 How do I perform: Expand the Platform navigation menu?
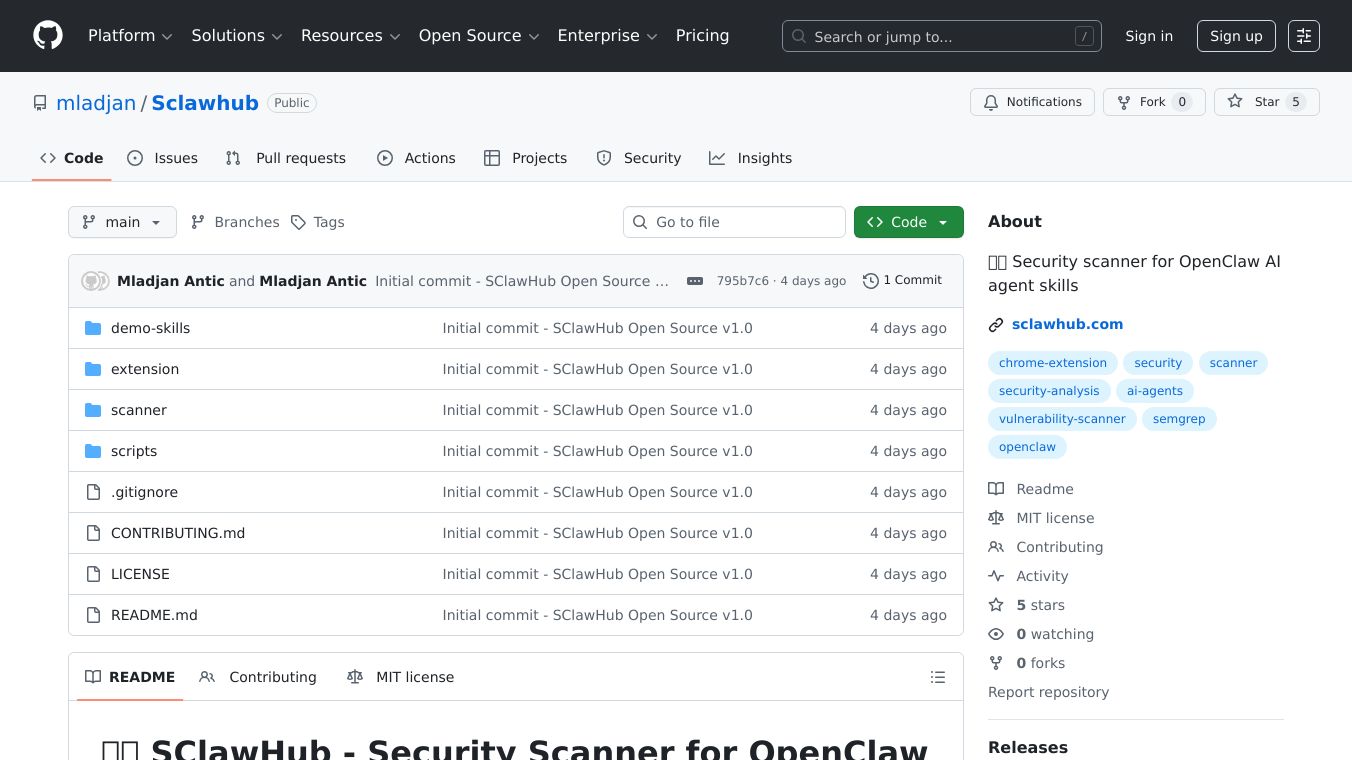click(x=130, y=36)
